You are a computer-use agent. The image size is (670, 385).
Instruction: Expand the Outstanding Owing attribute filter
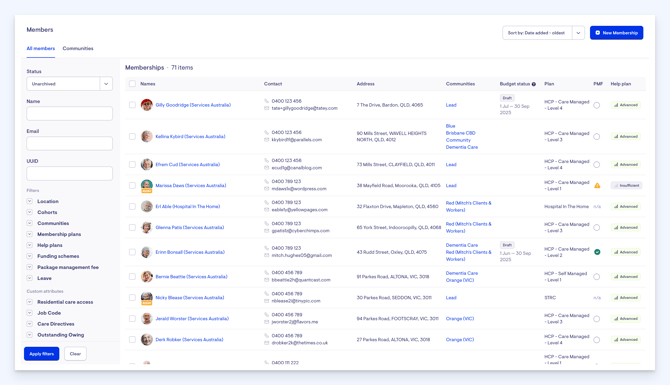29,335
